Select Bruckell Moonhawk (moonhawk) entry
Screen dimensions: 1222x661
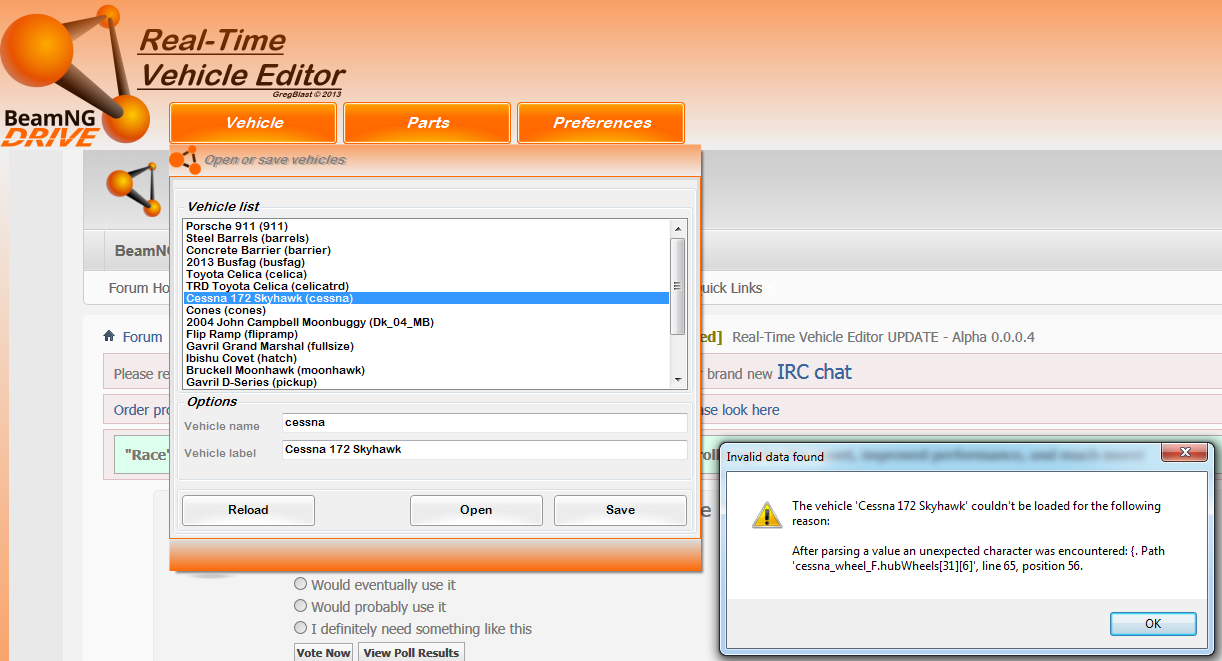[x=427, y=370]
